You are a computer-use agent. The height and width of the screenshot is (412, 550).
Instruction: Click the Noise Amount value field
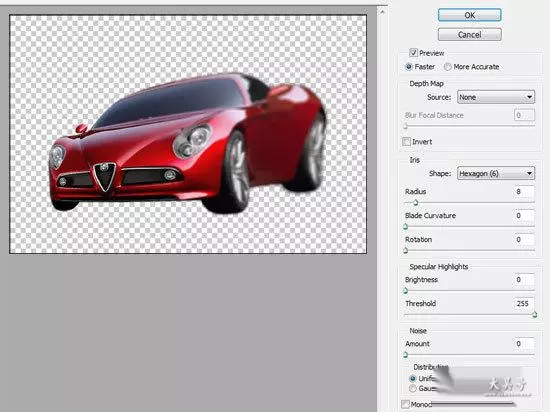point(524,344)
